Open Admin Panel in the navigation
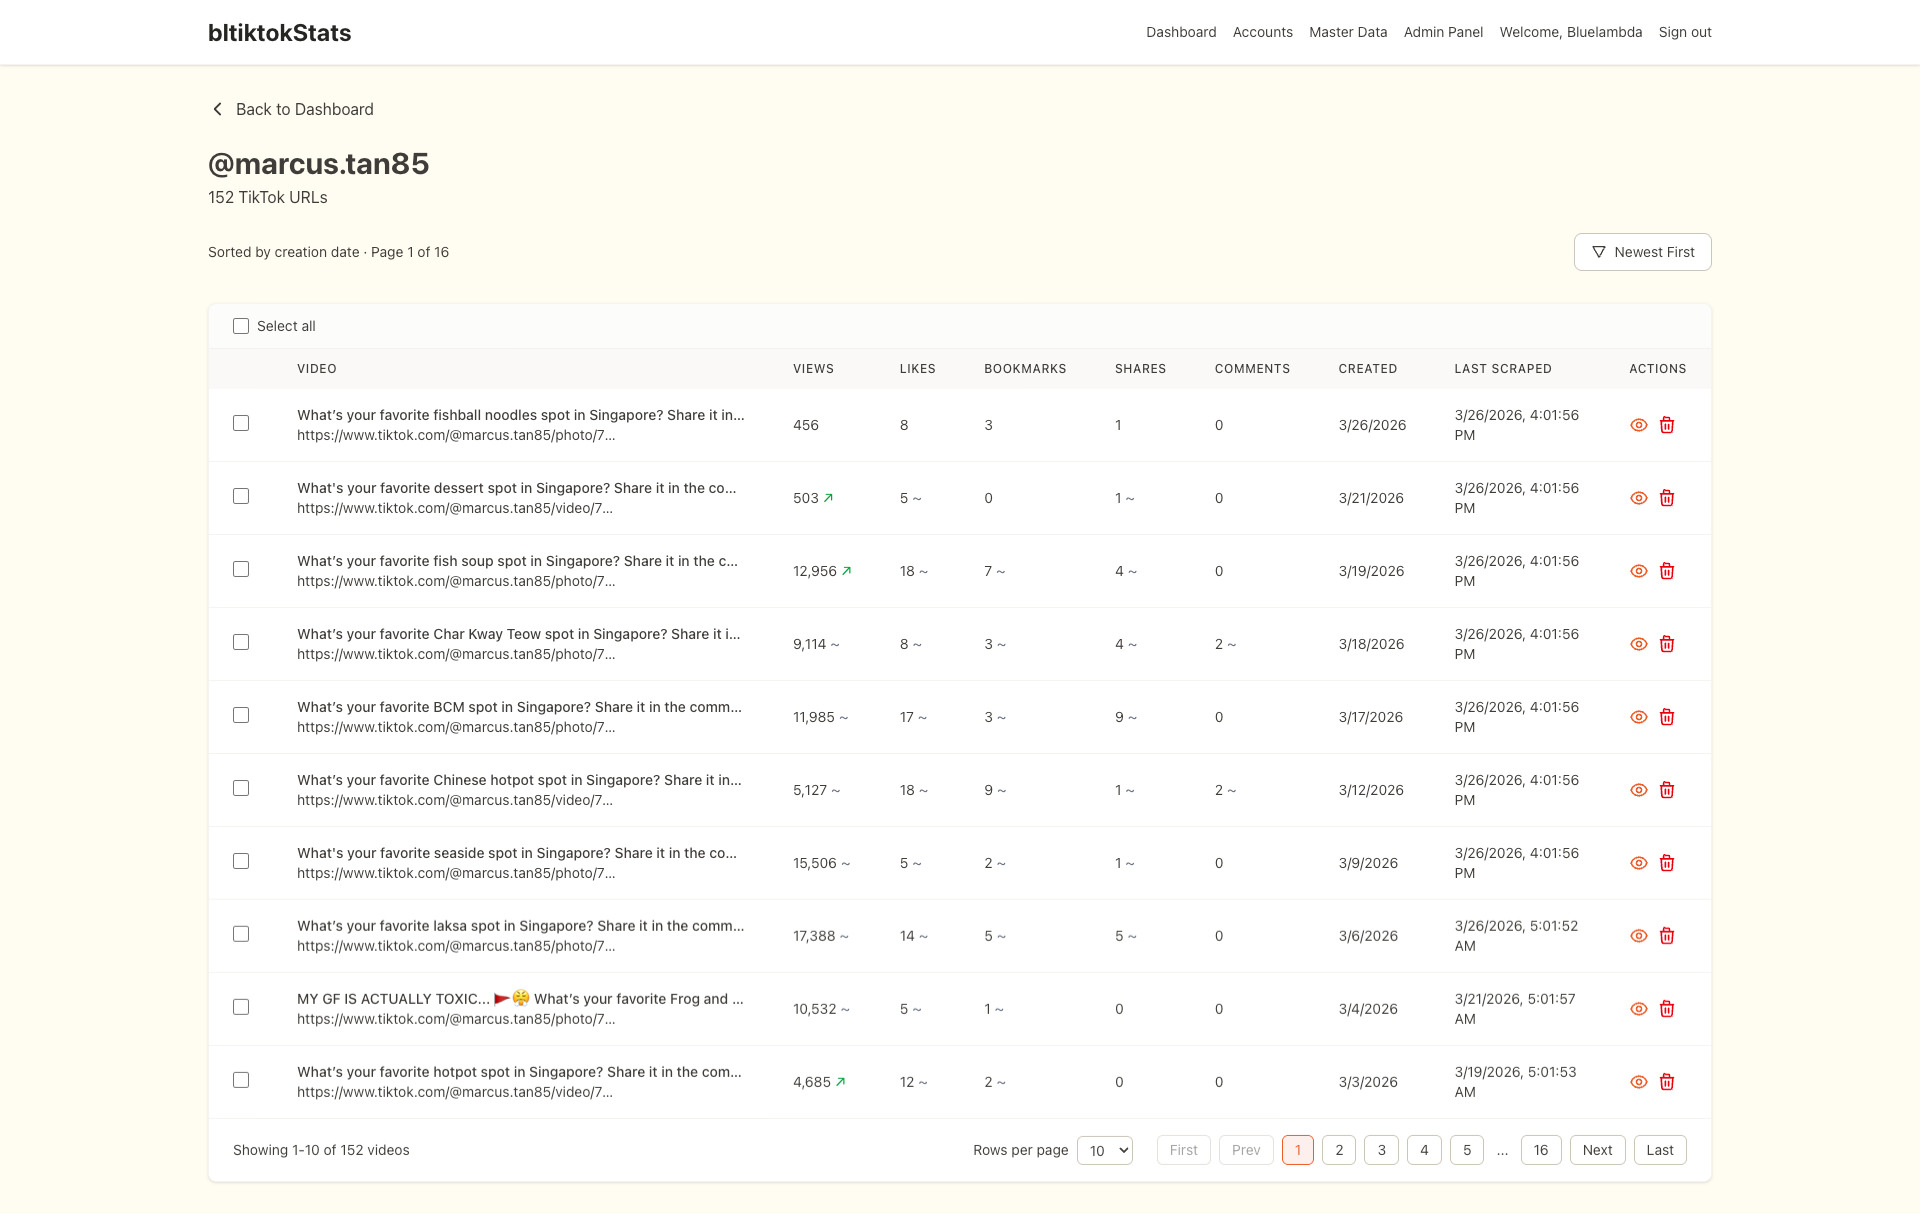The width and height of the screenshot is (1920, 1214). 1443,32
